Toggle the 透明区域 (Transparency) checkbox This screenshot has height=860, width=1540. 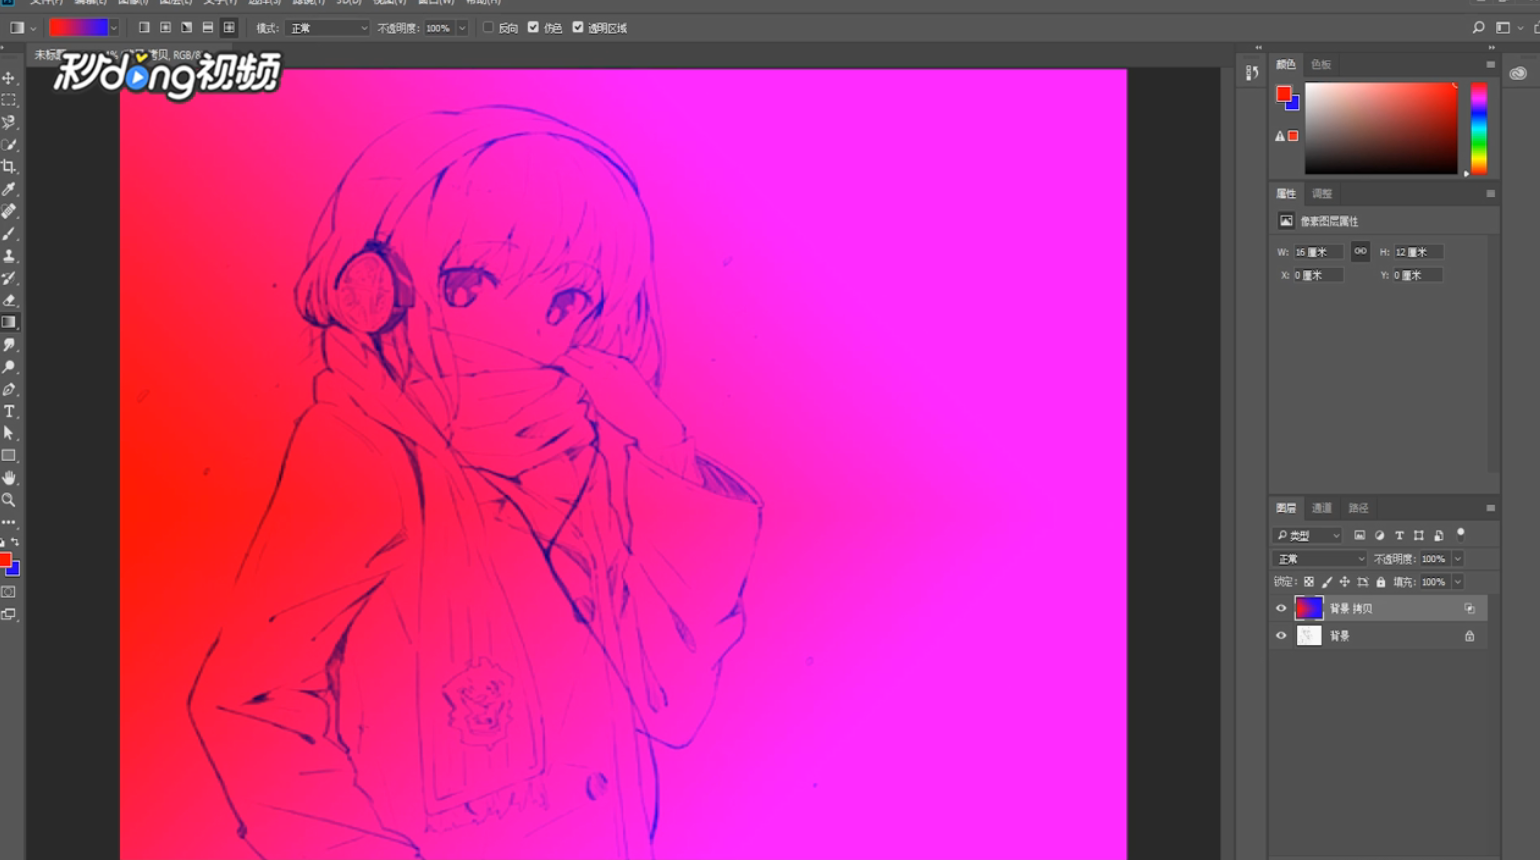point(578,28)
